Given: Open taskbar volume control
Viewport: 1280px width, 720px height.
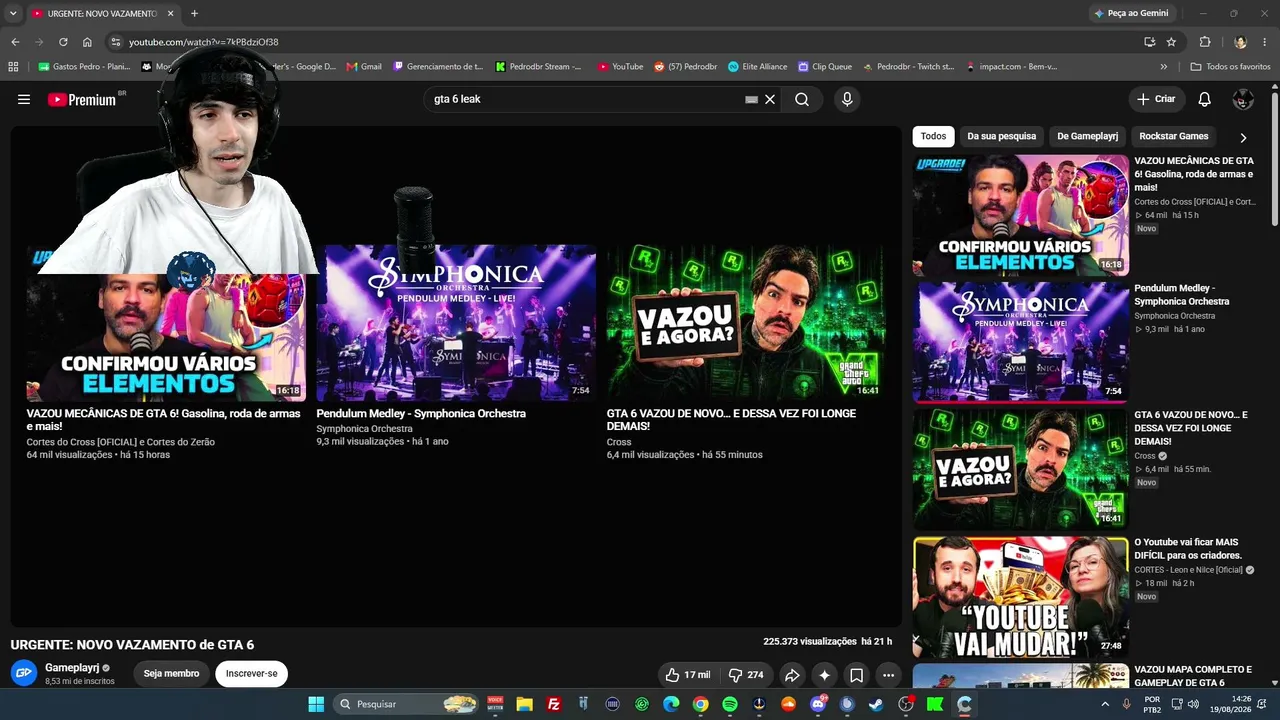Looking at the screenshot, I should [x=1194, y=704].
